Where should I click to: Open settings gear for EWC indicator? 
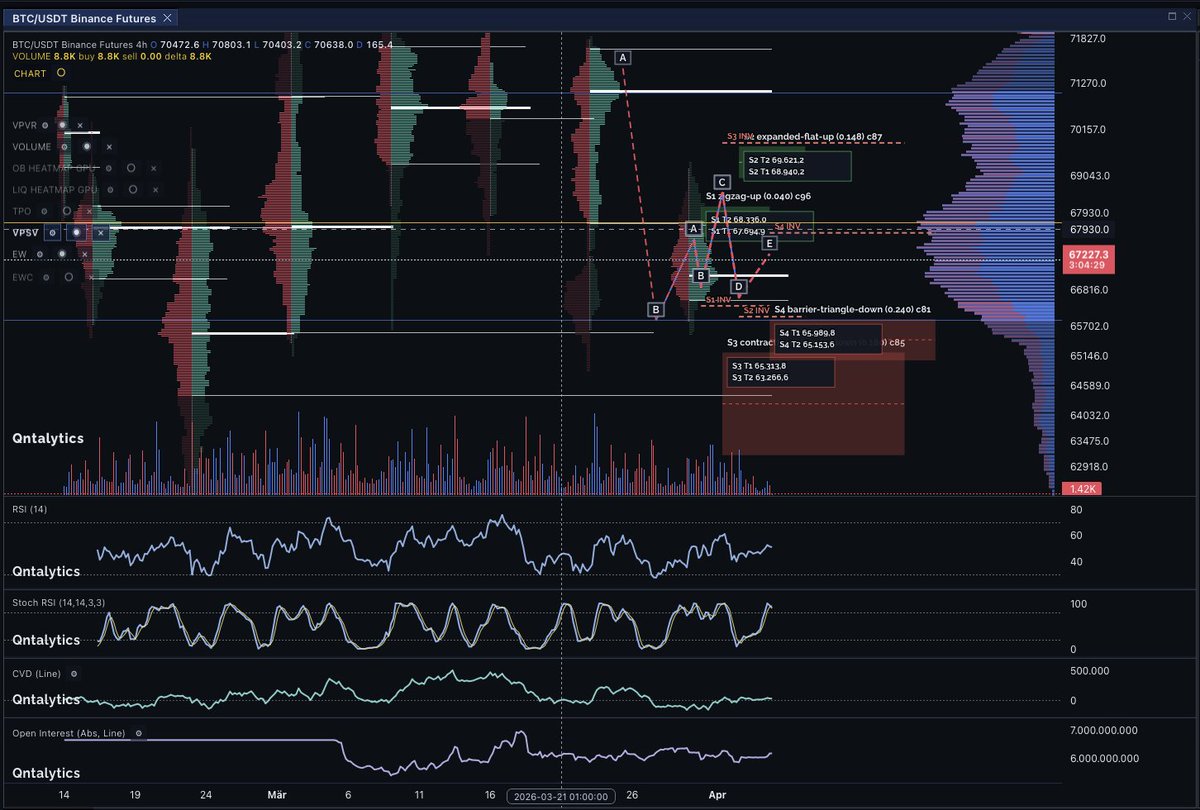[x=46, y=277]
